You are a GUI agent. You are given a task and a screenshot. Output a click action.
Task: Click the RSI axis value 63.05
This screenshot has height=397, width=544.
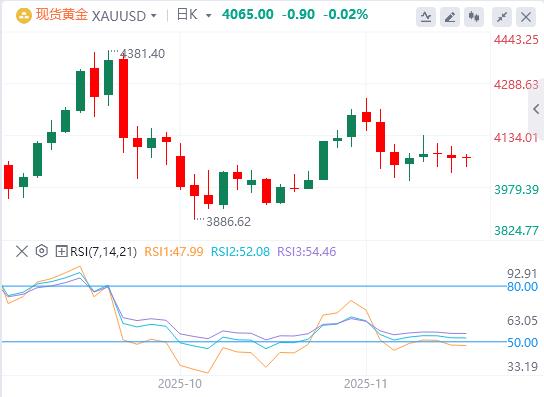coord(522,320)
